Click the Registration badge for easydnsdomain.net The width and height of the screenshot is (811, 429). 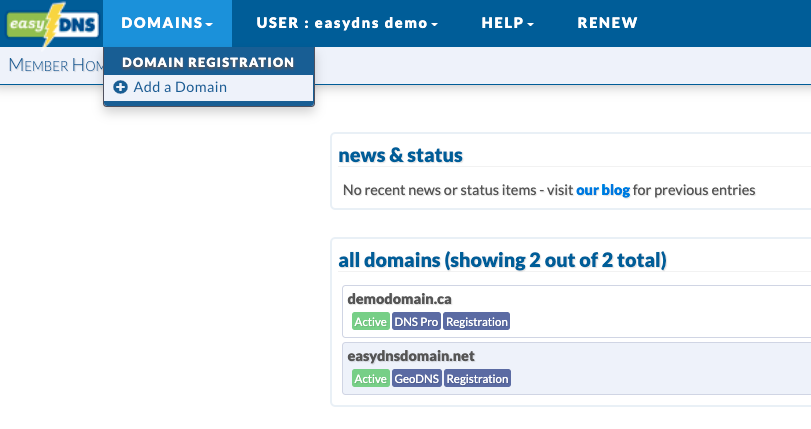(477, 378)
